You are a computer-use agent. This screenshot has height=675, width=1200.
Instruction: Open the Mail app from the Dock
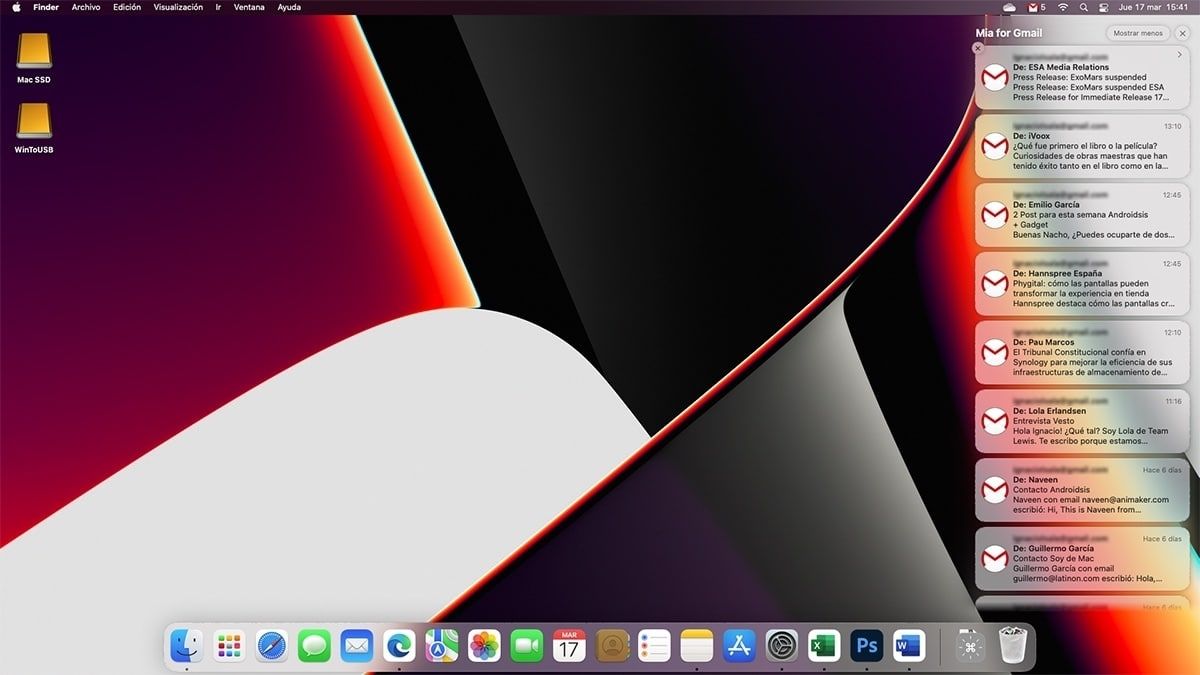pos(355,647)
